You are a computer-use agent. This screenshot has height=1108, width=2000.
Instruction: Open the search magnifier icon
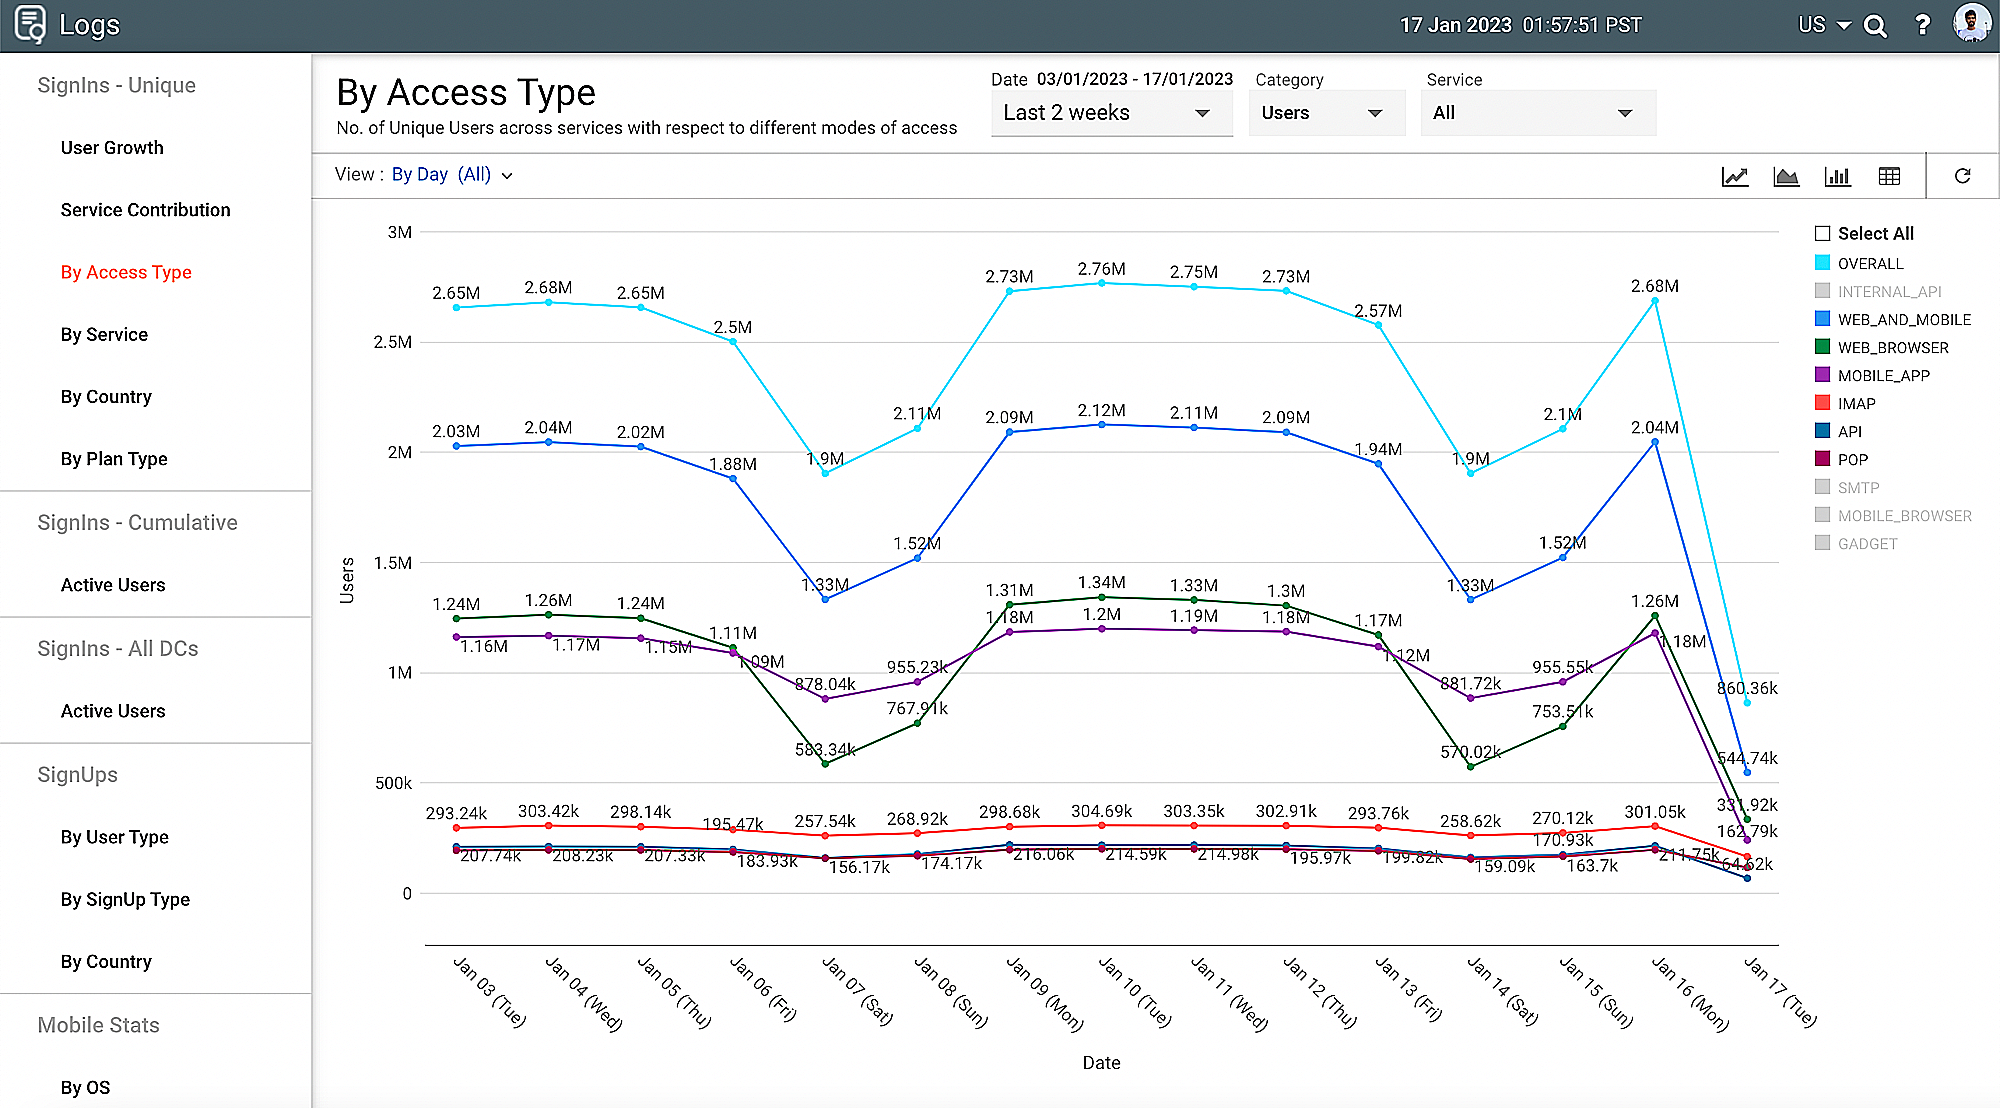click(x=1876, y=26)
